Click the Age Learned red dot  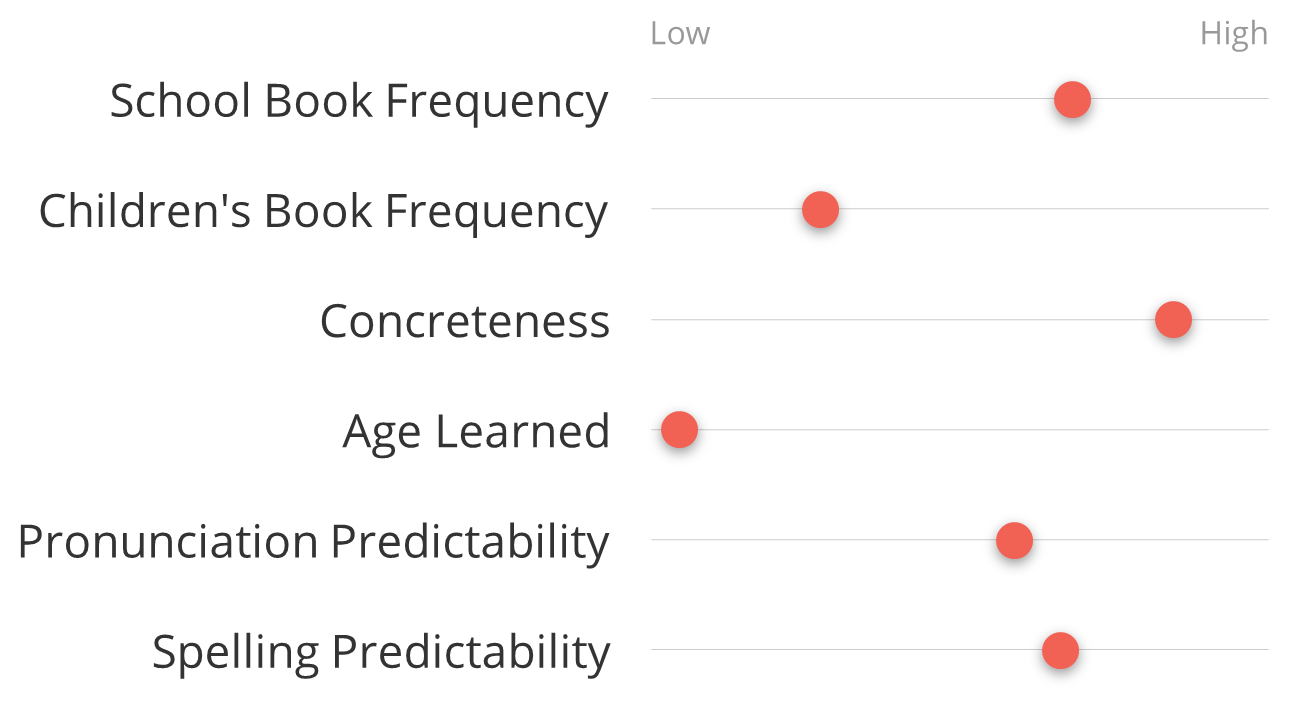679,430
